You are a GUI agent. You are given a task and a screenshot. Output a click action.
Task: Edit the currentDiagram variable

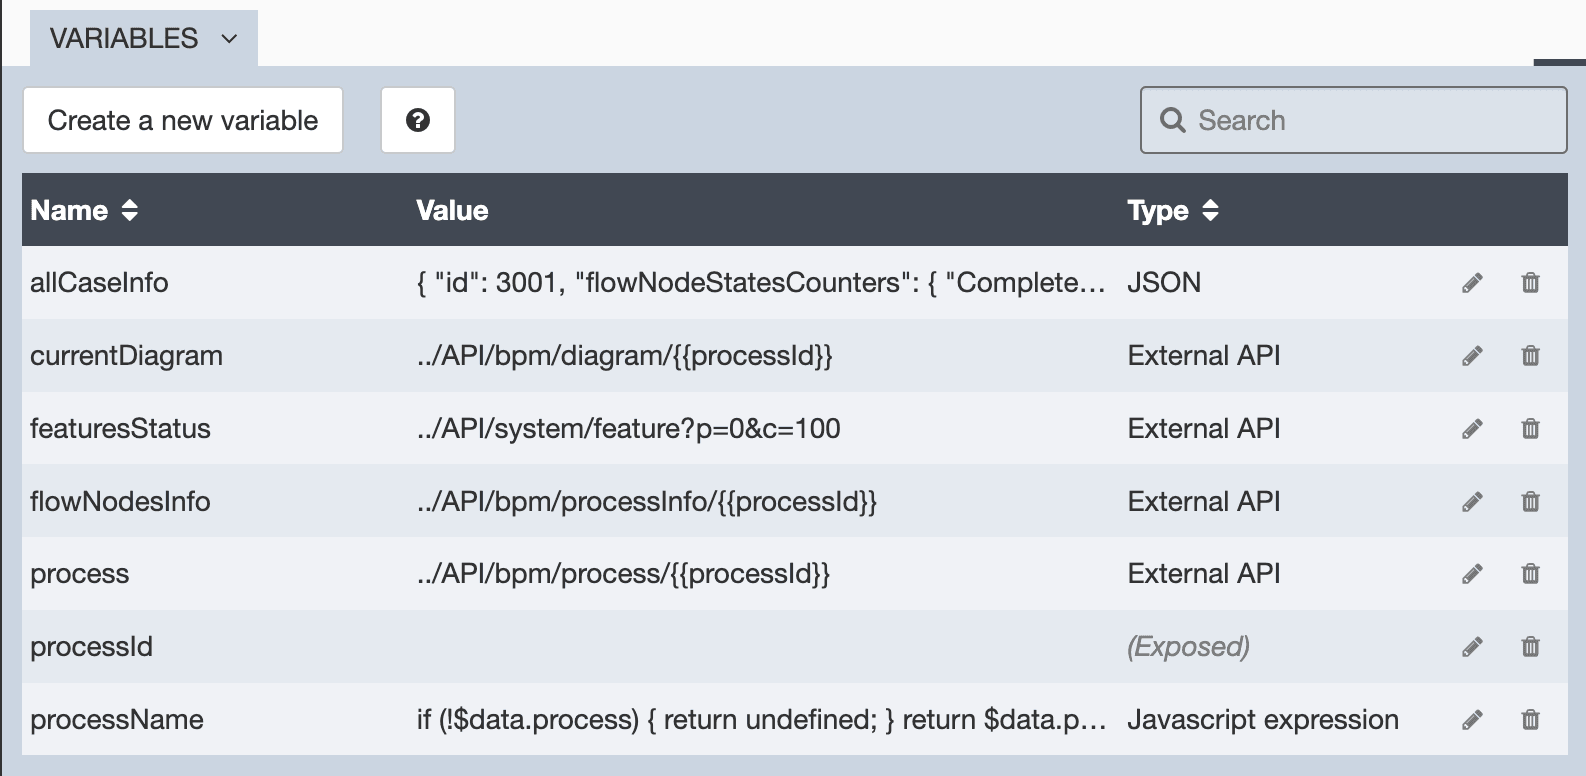[1470, 355]
